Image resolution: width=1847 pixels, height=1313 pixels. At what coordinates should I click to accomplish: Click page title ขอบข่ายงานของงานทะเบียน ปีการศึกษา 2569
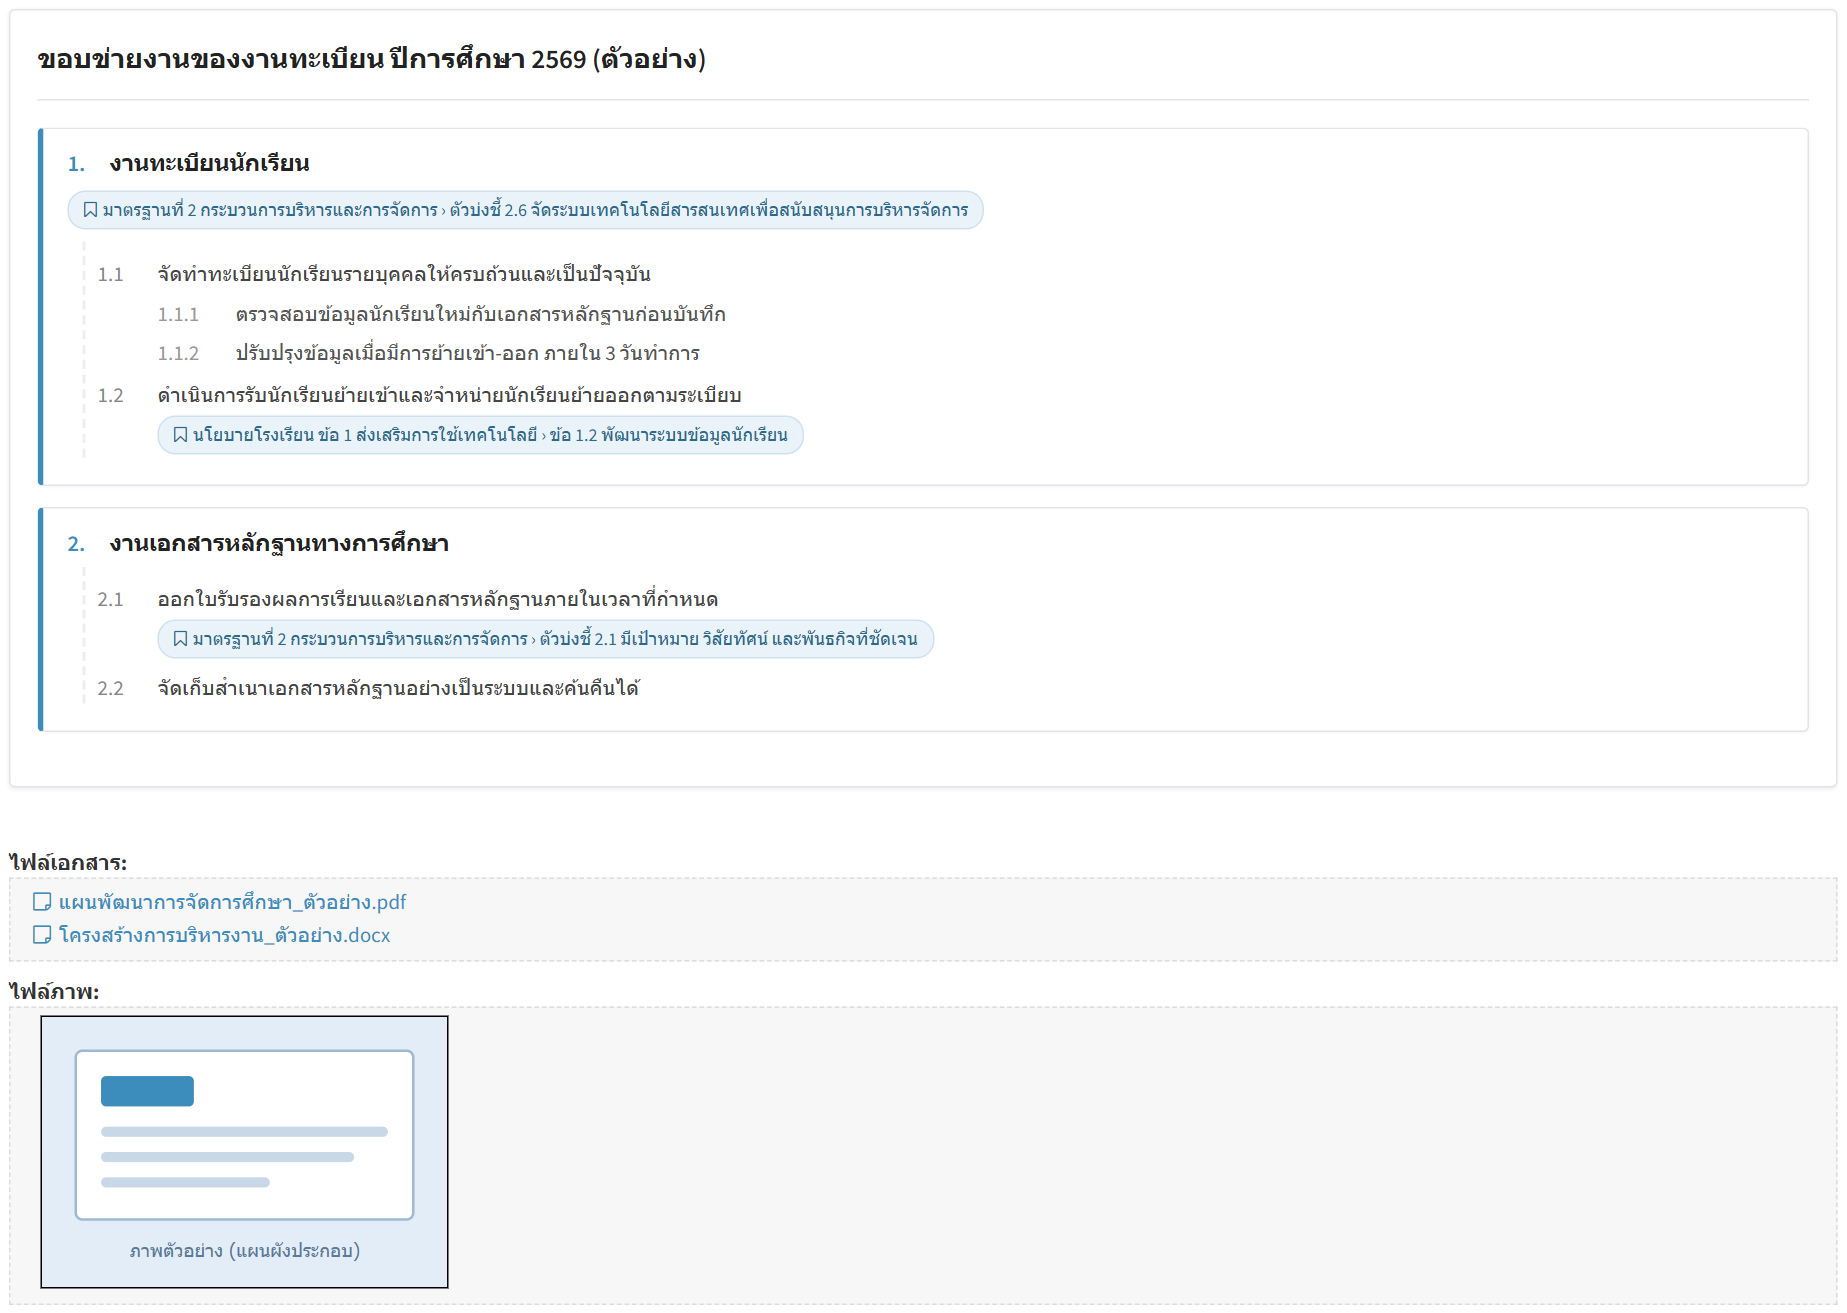coord(371,59)
